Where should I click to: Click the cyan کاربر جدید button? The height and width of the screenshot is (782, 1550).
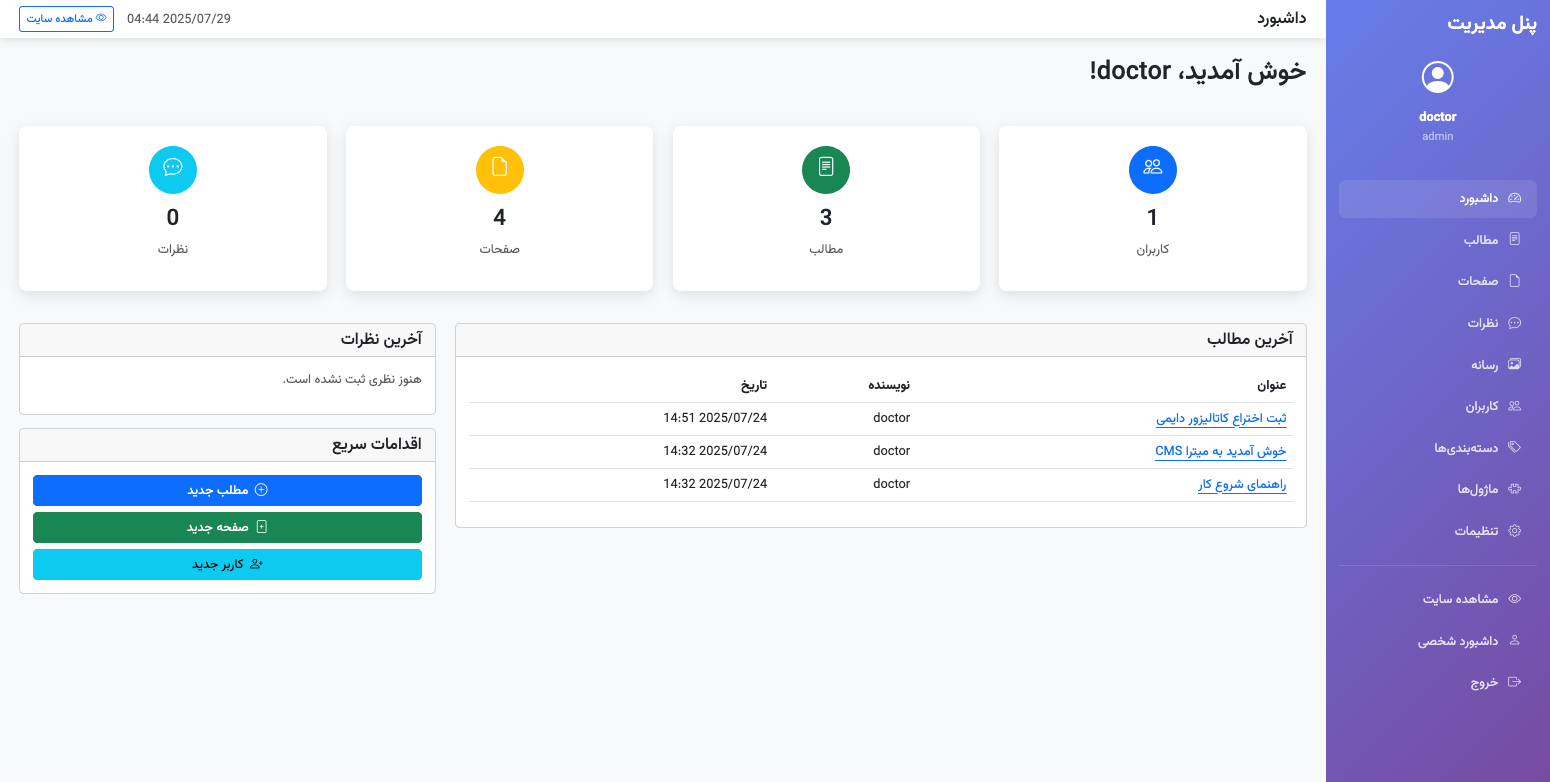coord(227,564)
